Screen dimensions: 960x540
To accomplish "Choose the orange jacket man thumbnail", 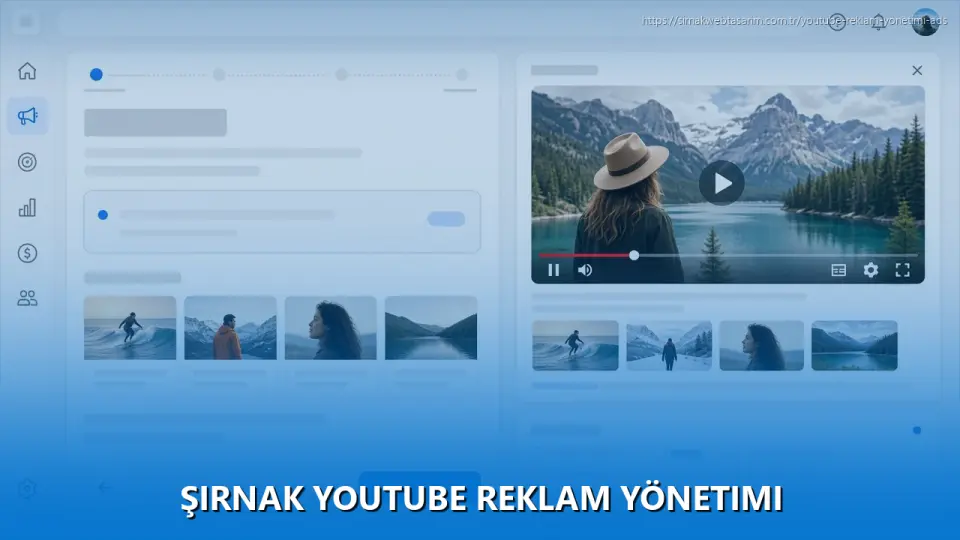I will pos(230,328).
